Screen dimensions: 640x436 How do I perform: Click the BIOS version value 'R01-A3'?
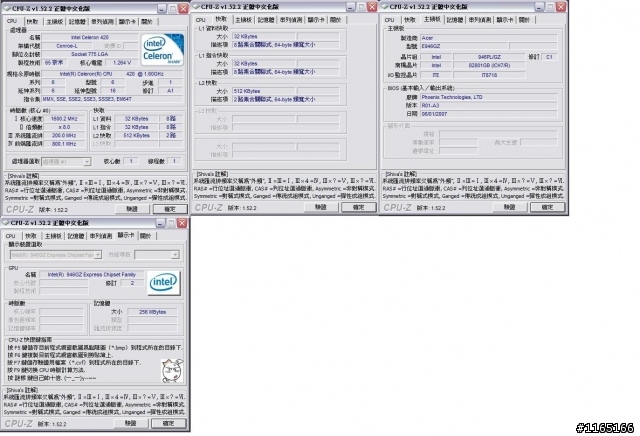[x=489, y=106]
